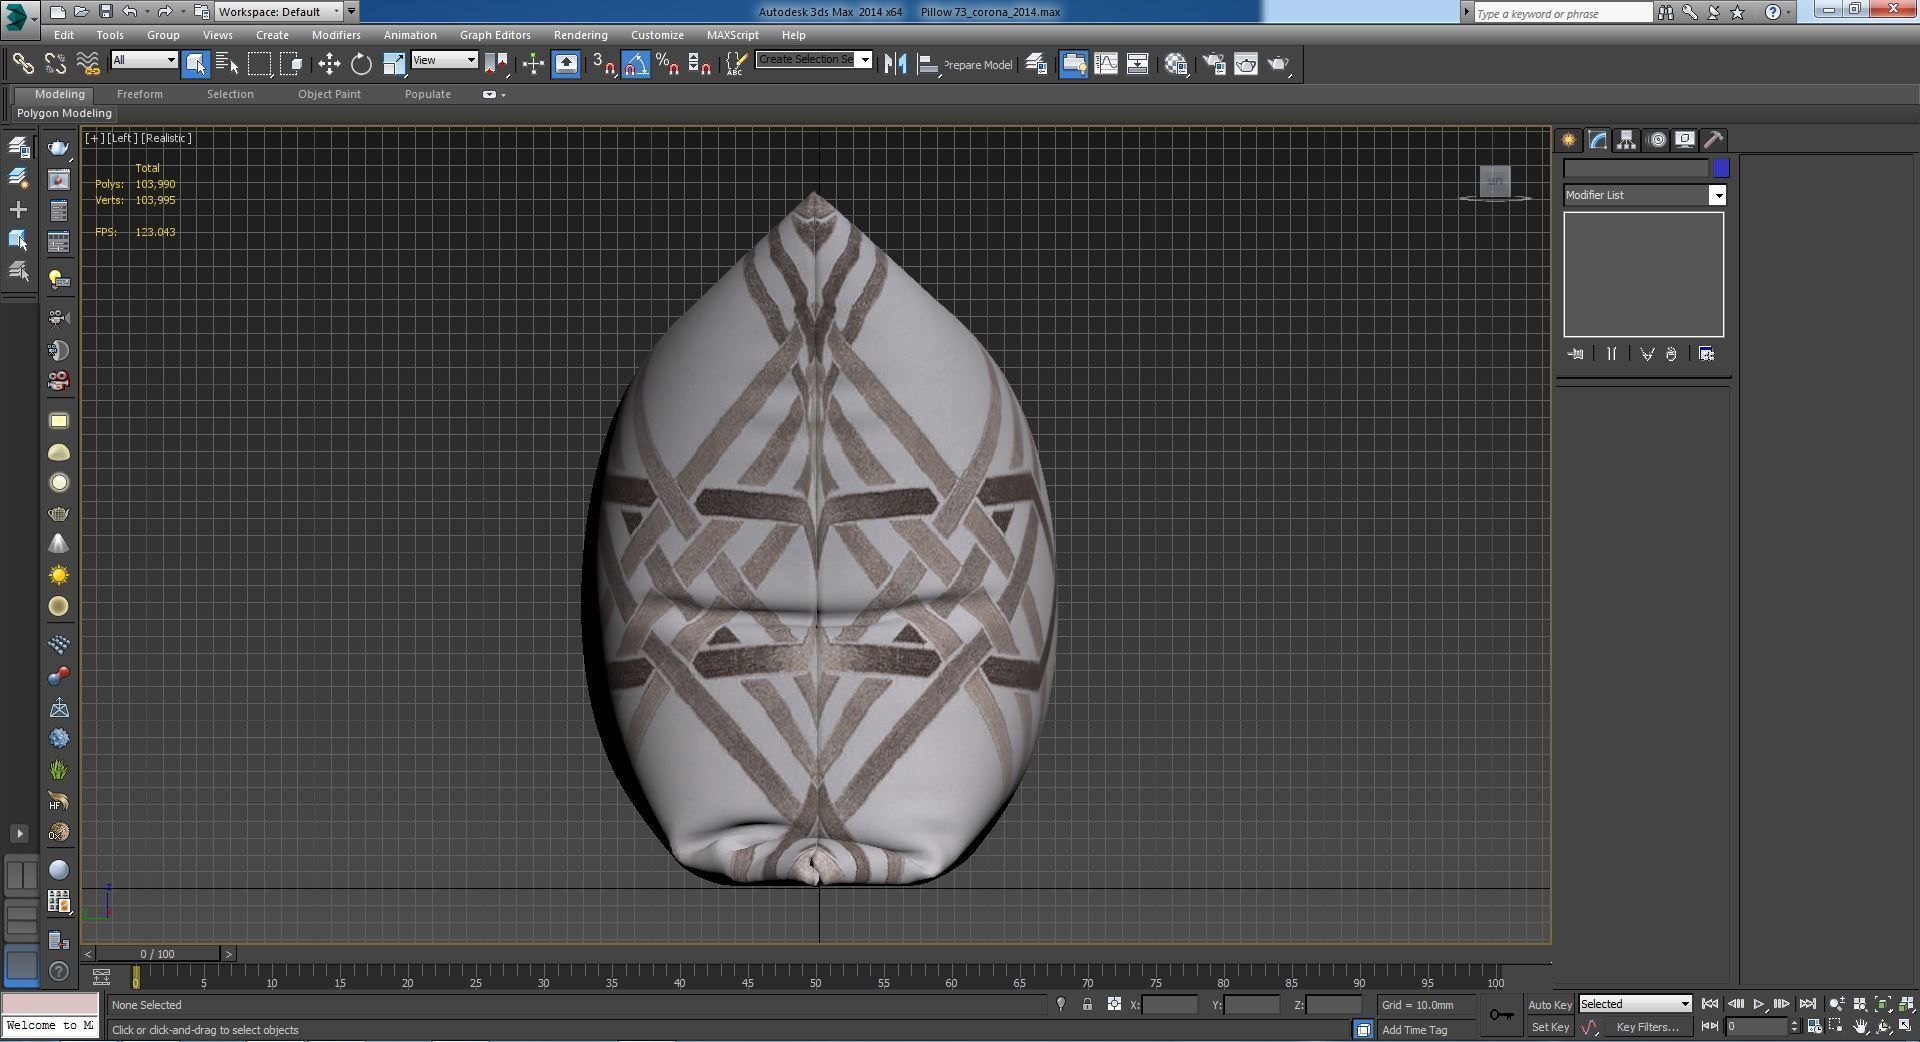Image resolution: width=1920 pixels, height=1042 pixels.
Task: Toggle Set Key mode
Action: 1550,1027
